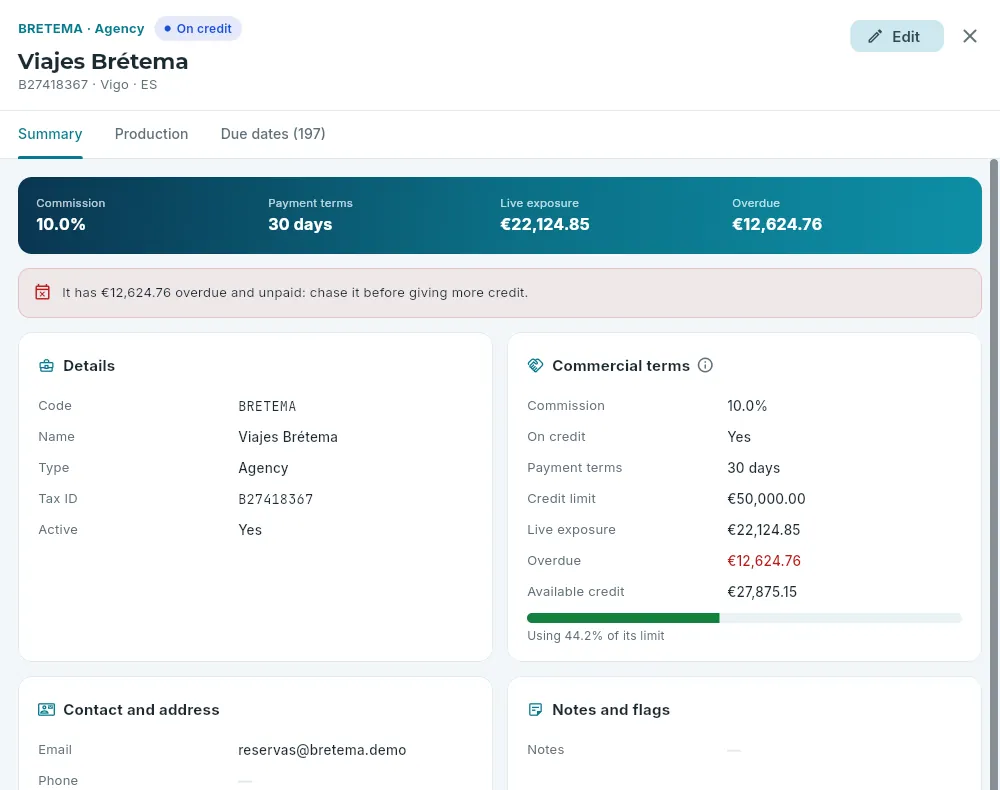This screenshot has height=790, width=1000.
Task: Click the Type value Agency
Action: pyautogui.click(x=263, y=468)
